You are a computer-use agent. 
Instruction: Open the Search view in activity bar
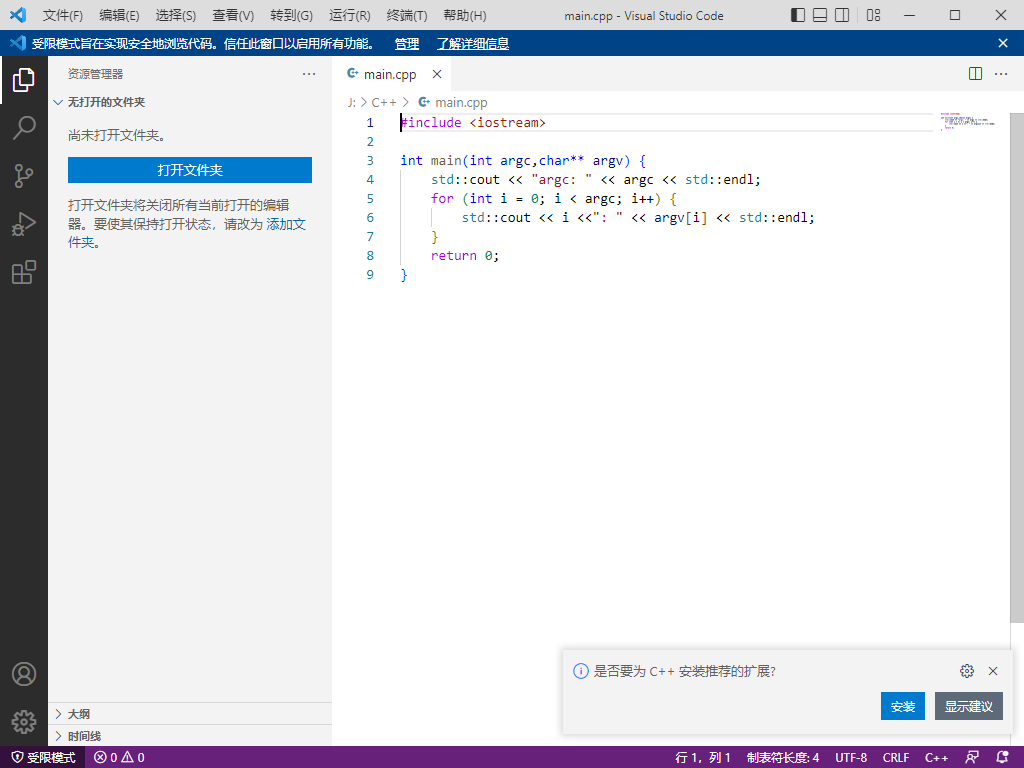pyautogui.click(x=24, y=128)
